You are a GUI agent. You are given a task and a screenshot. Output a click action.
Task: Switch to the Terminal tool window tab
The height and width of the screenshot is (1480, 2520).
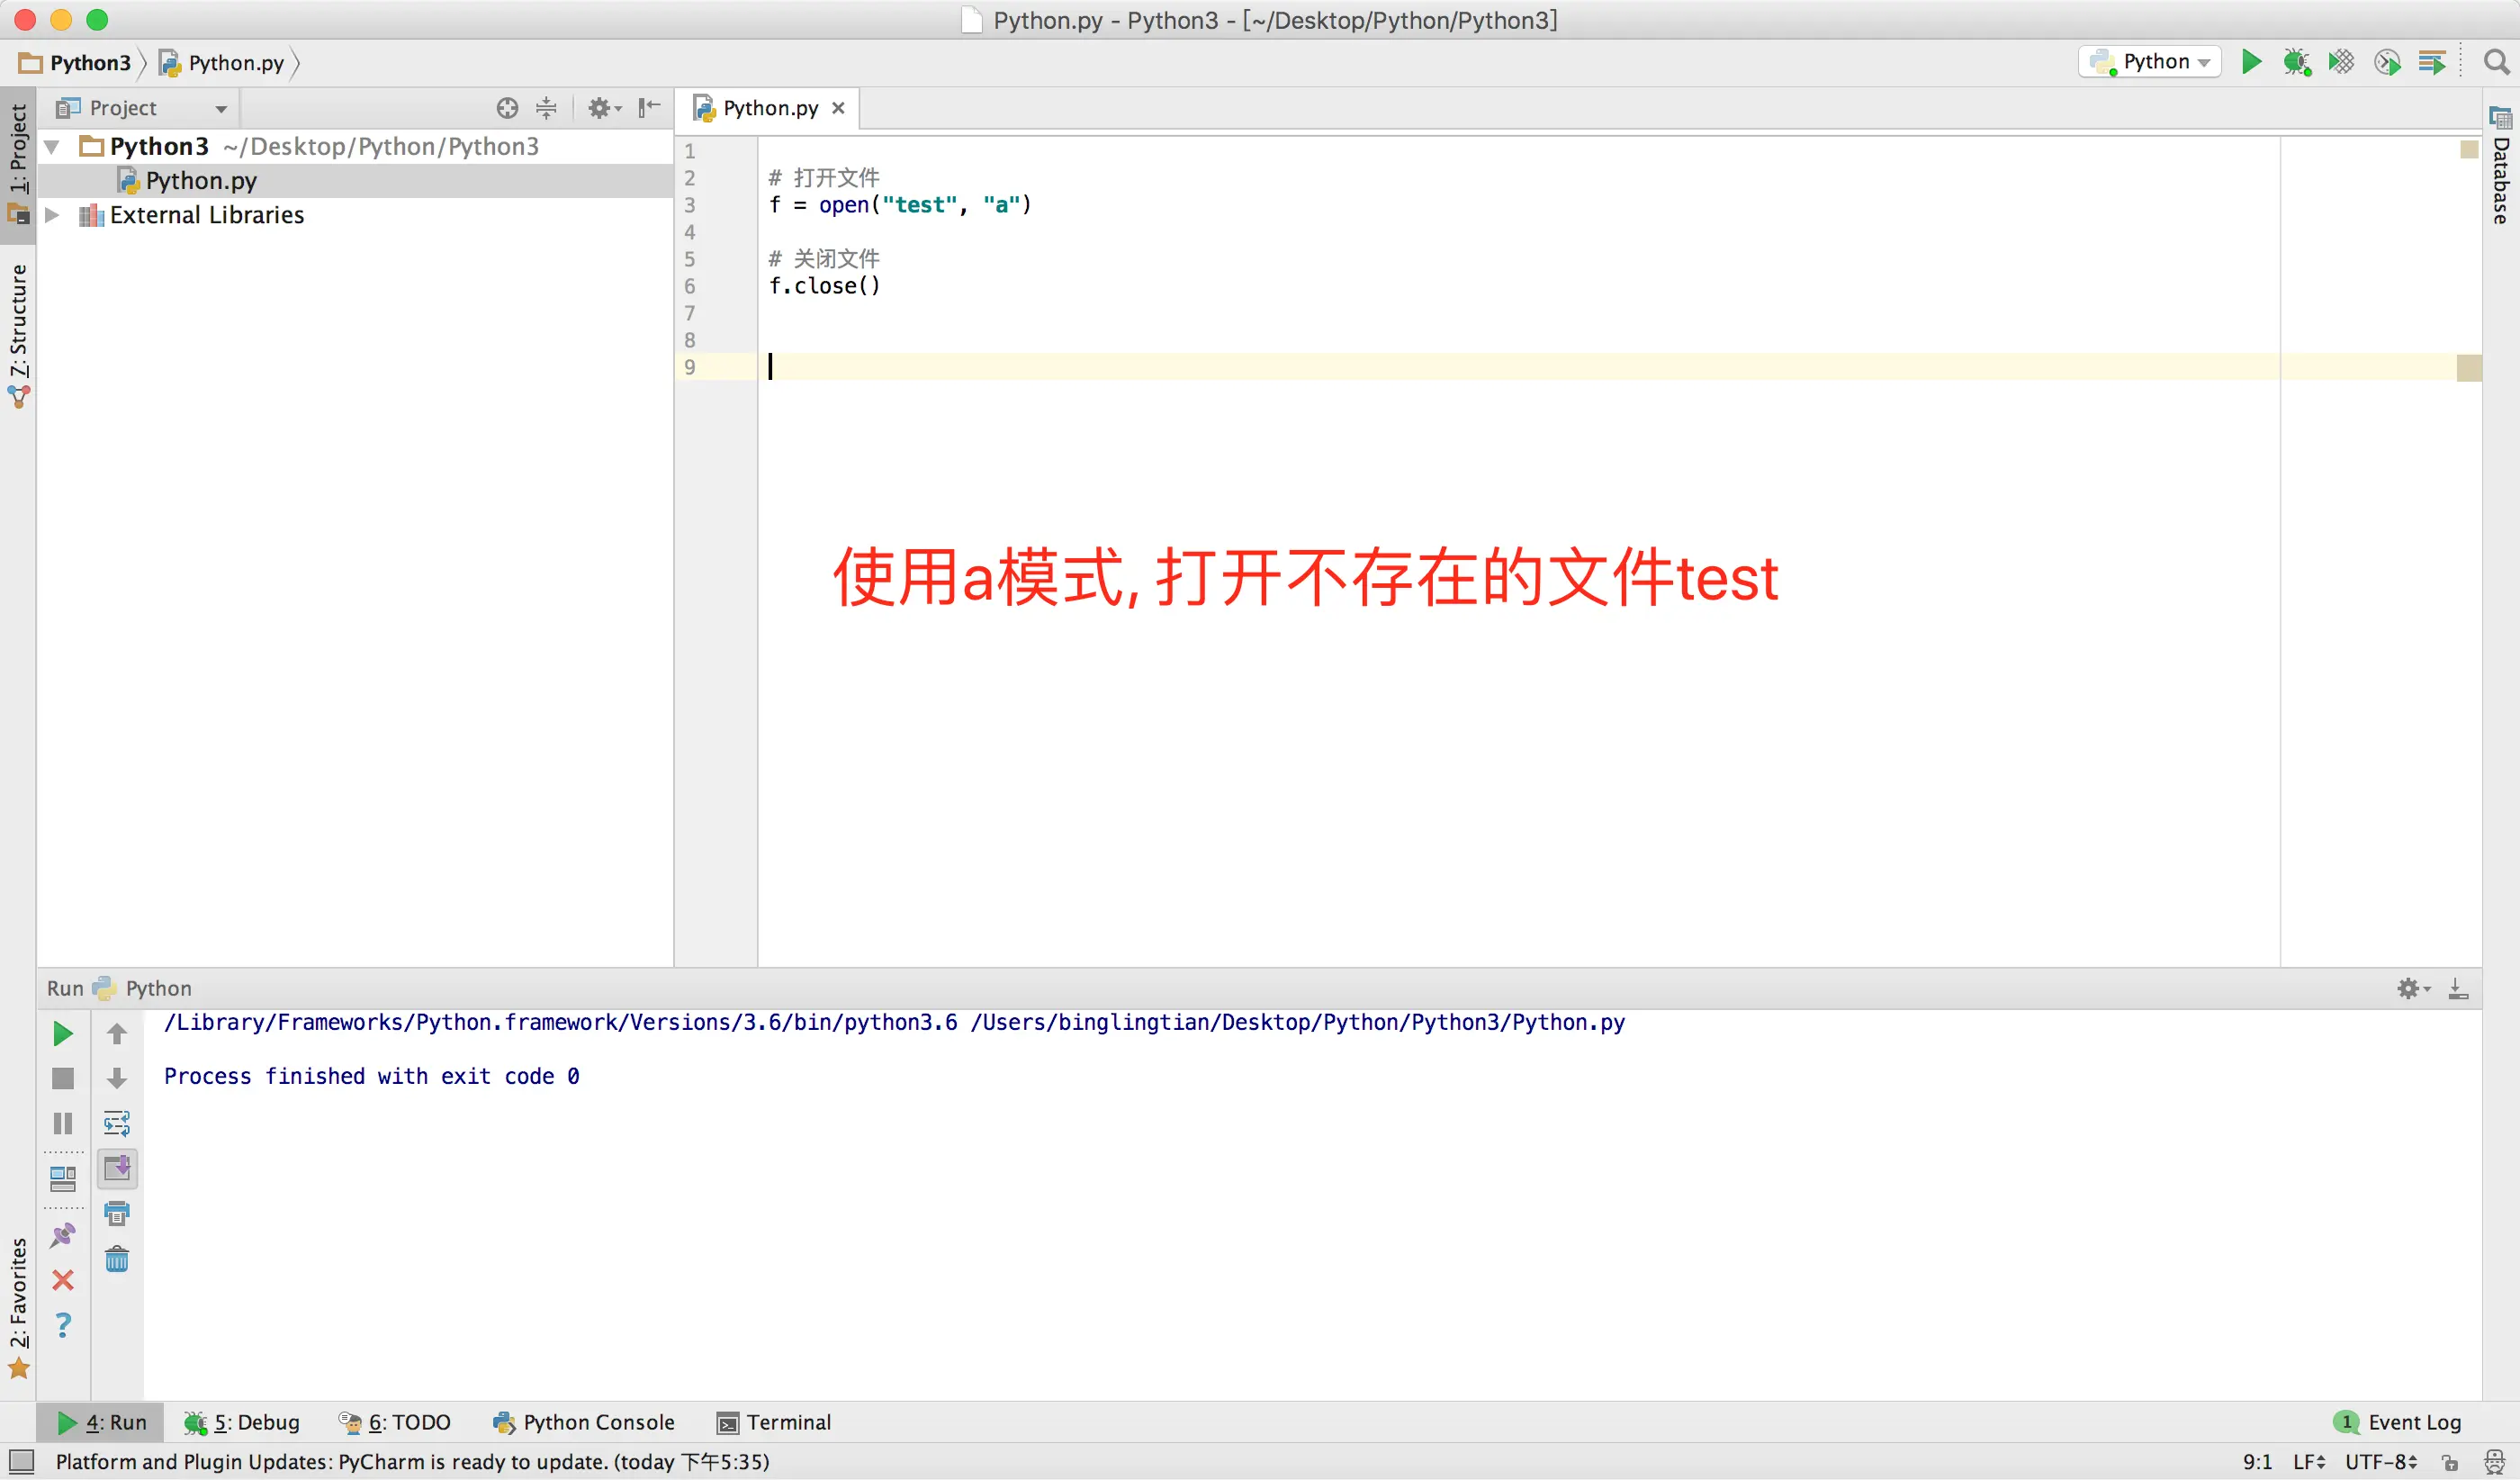click(774, 1422)
